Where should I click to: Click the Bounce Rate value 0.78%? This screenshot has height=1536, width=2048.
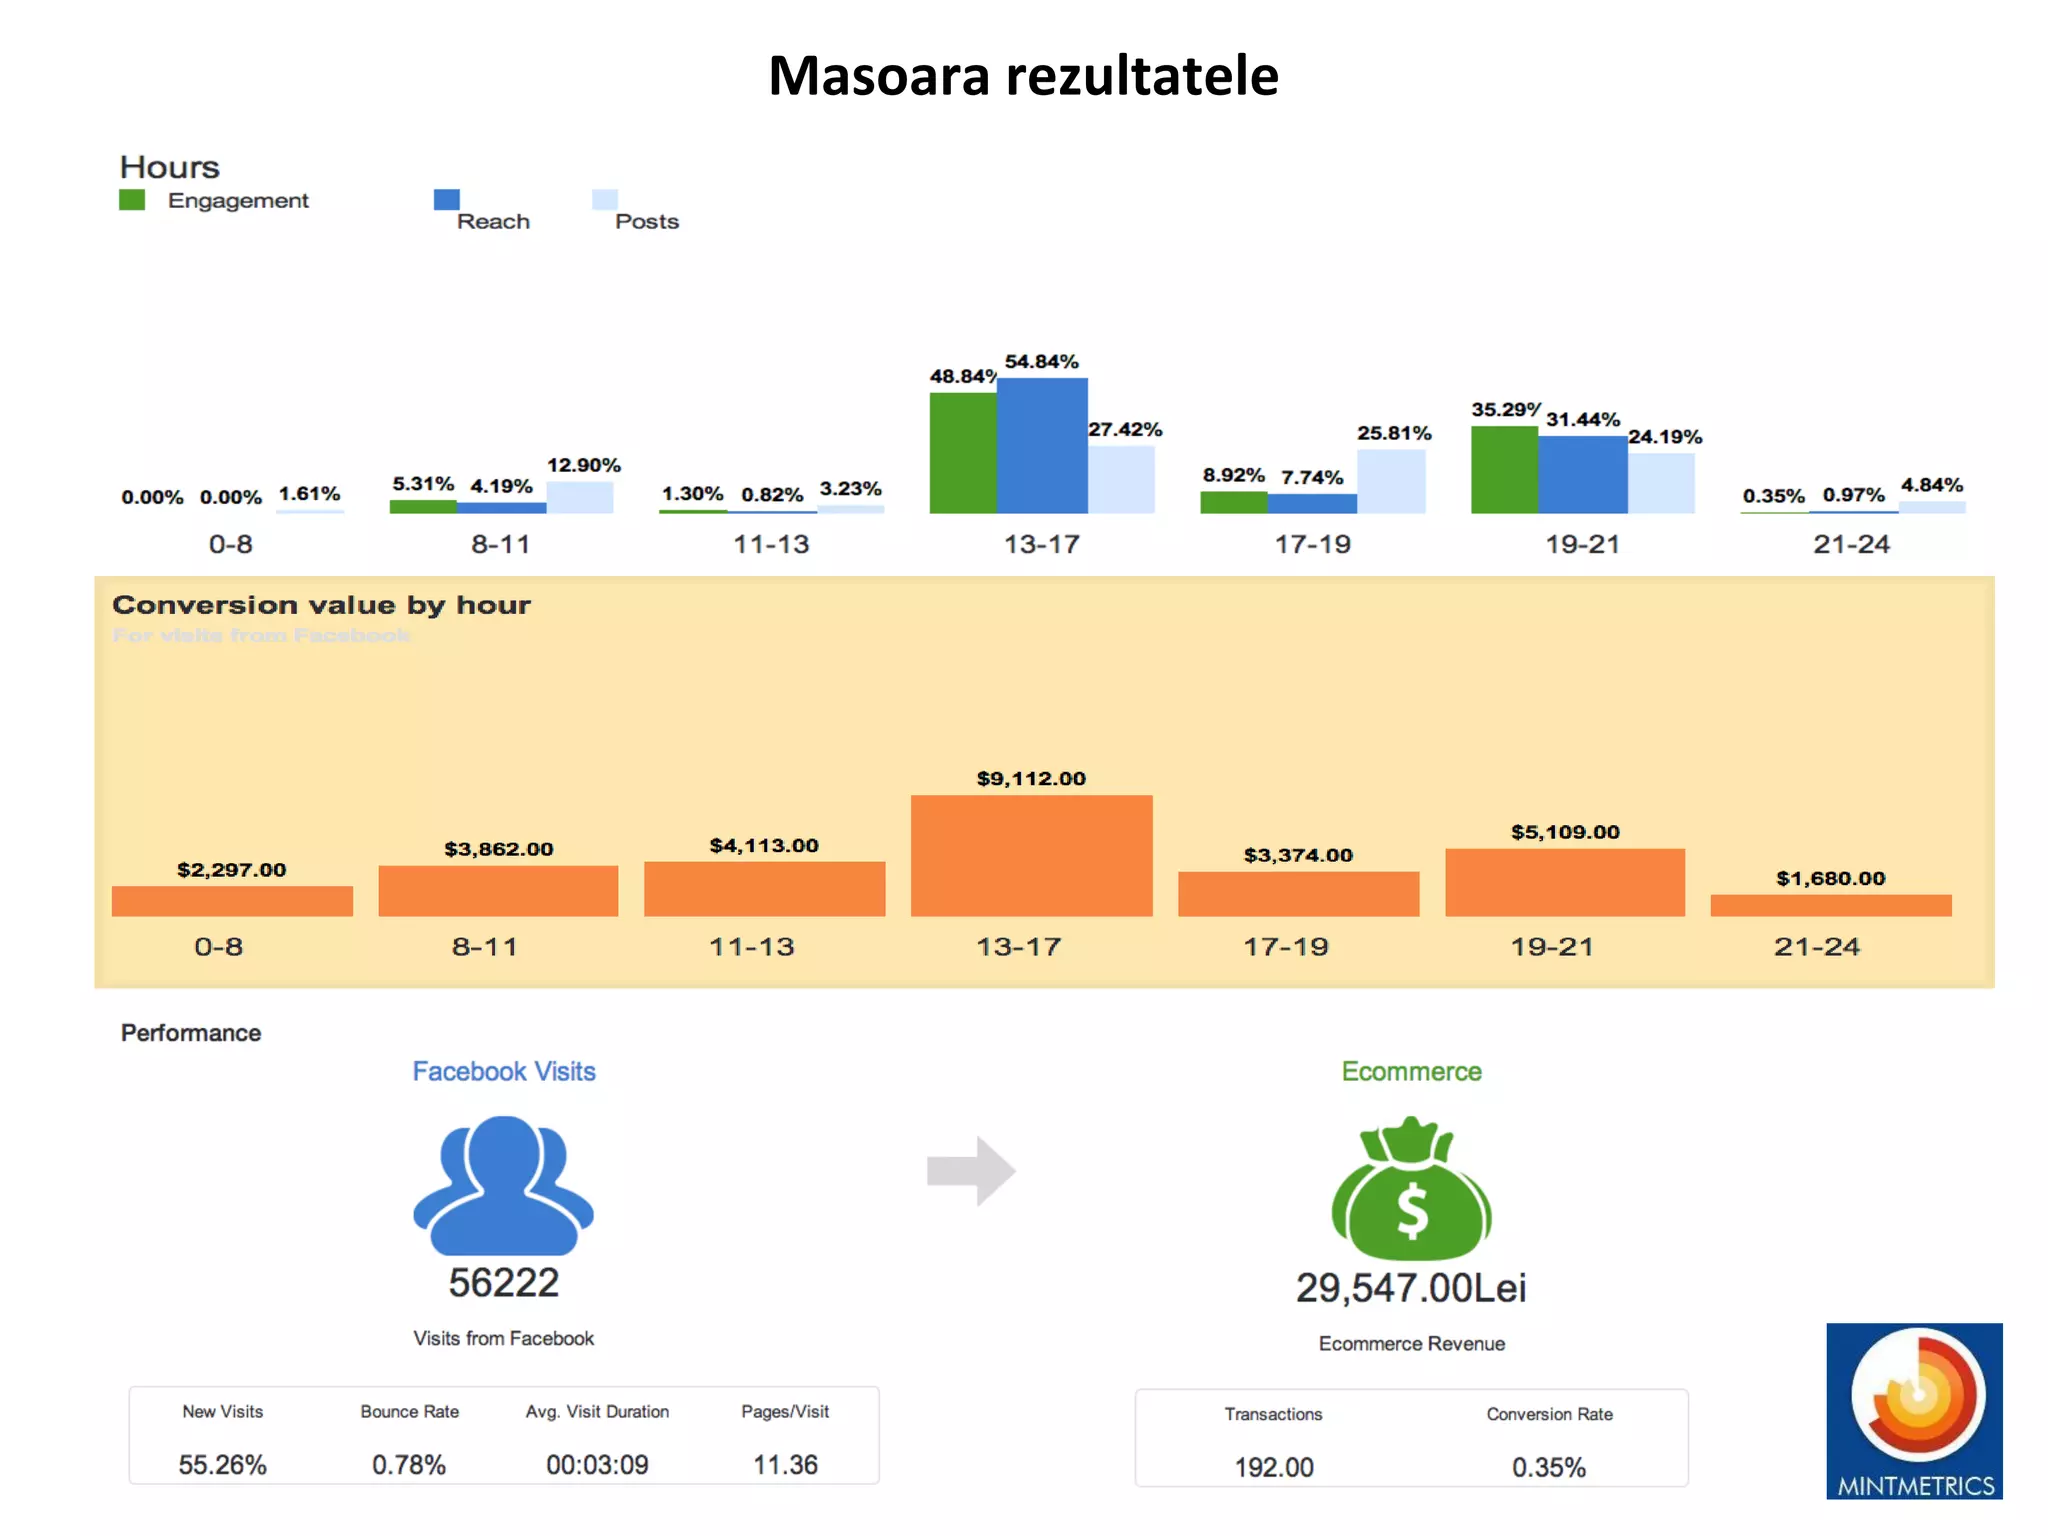(x=409, y=1465)
